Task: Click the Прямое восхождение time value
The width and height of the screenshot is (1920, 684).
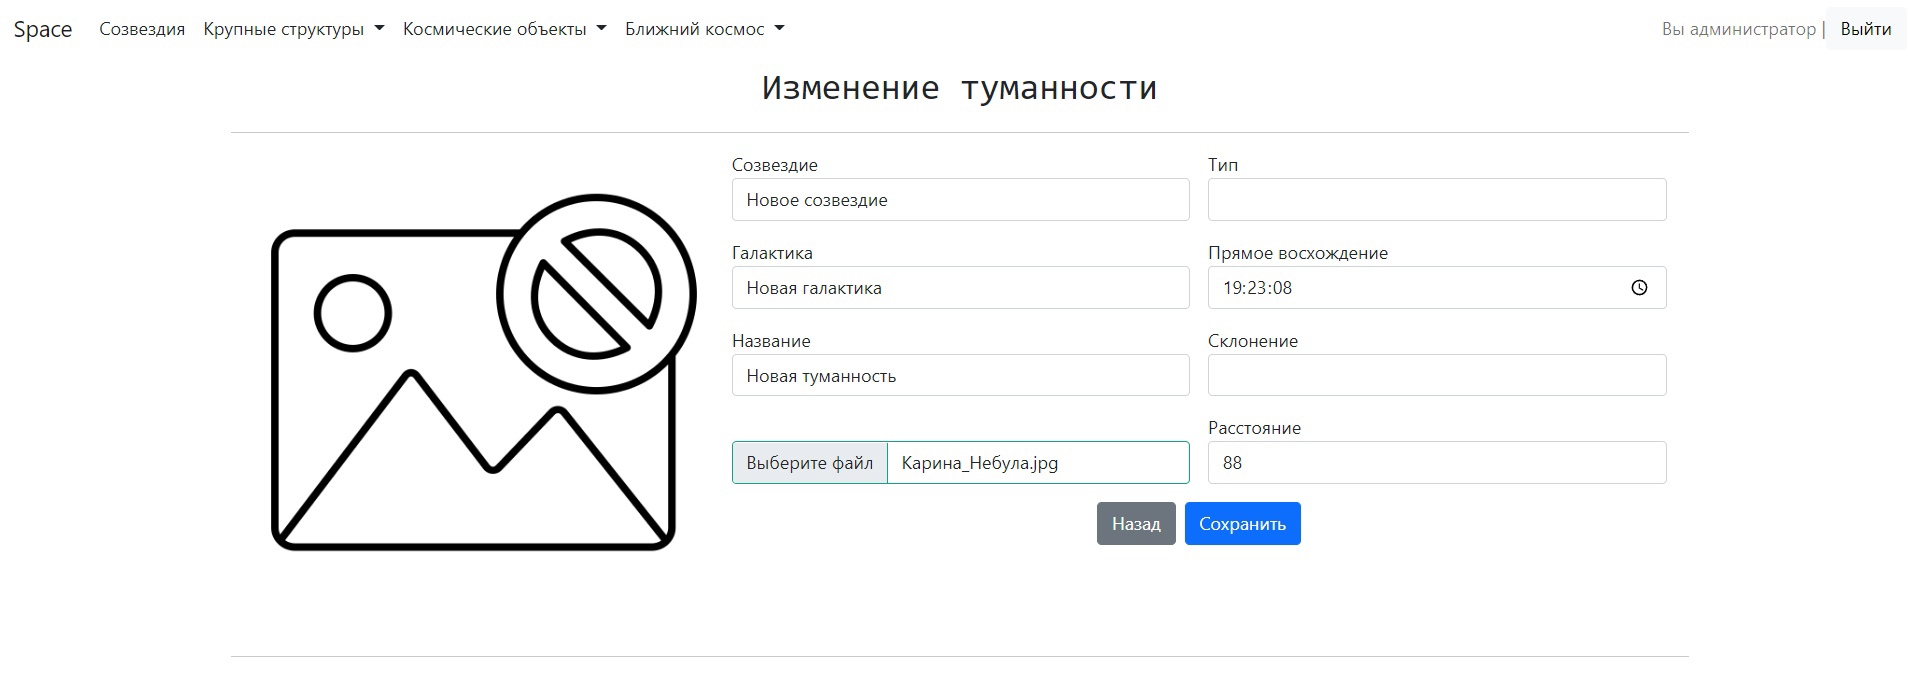Action: click(x=1258, y=288)
